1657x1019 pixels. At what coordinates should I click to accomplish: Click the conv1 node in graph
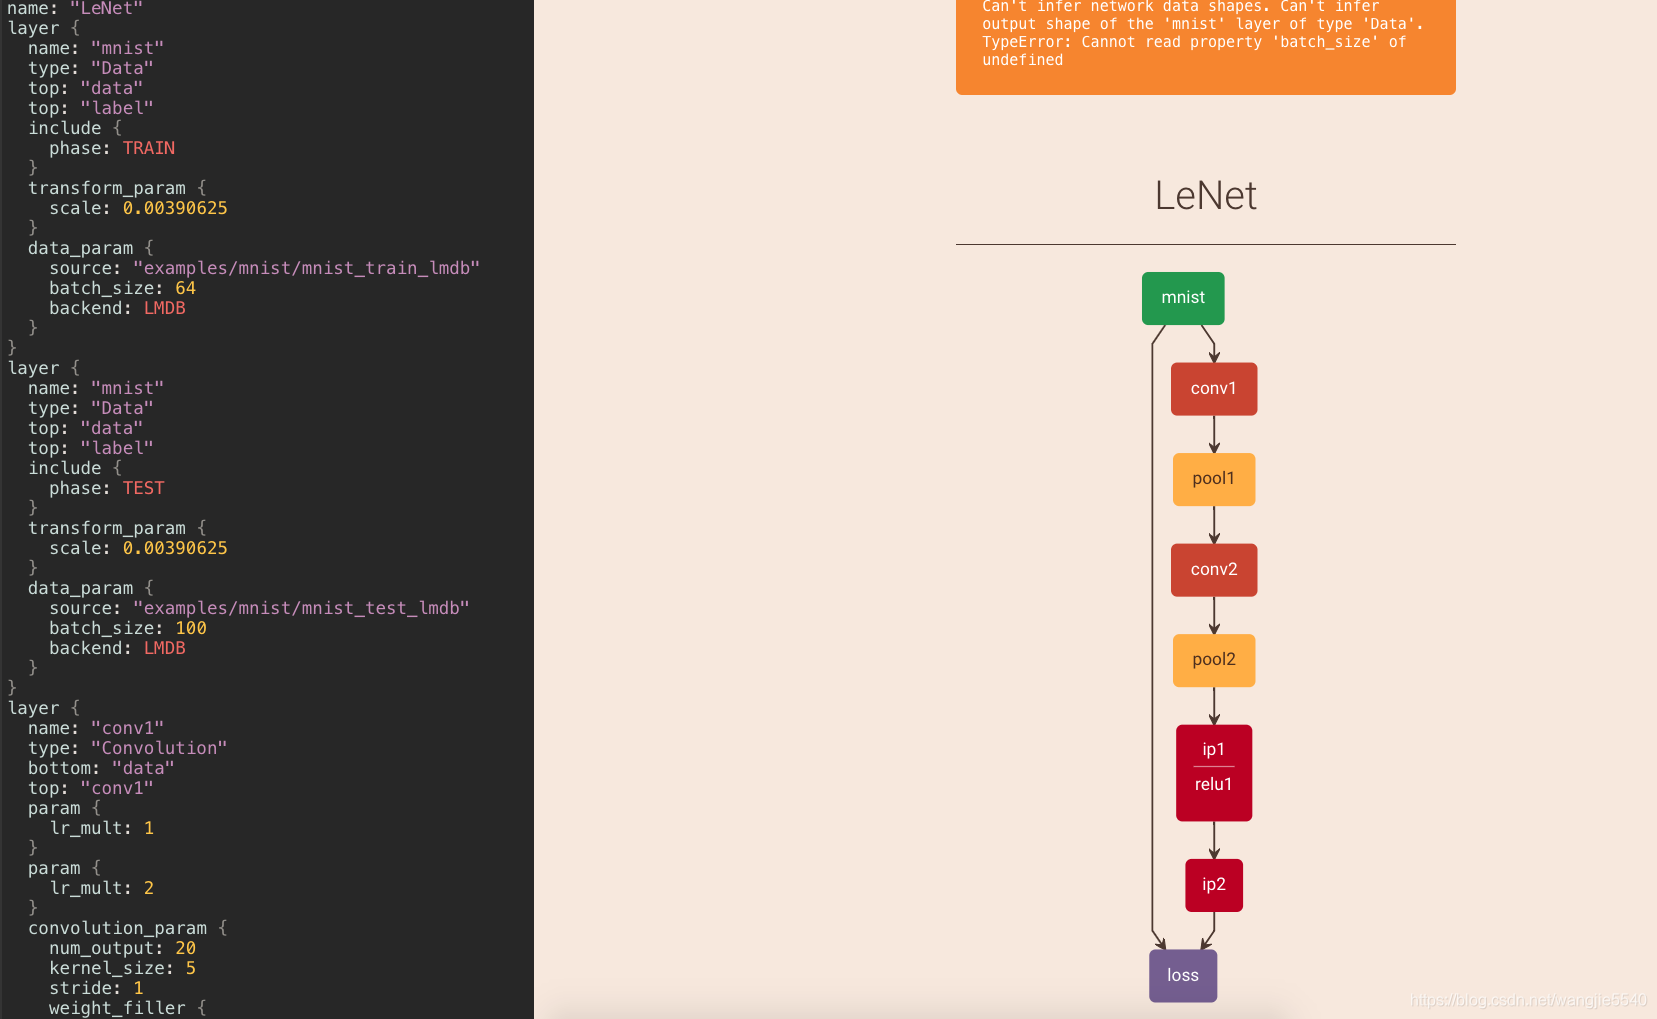pyautogui.click(x=1214, y=389)
